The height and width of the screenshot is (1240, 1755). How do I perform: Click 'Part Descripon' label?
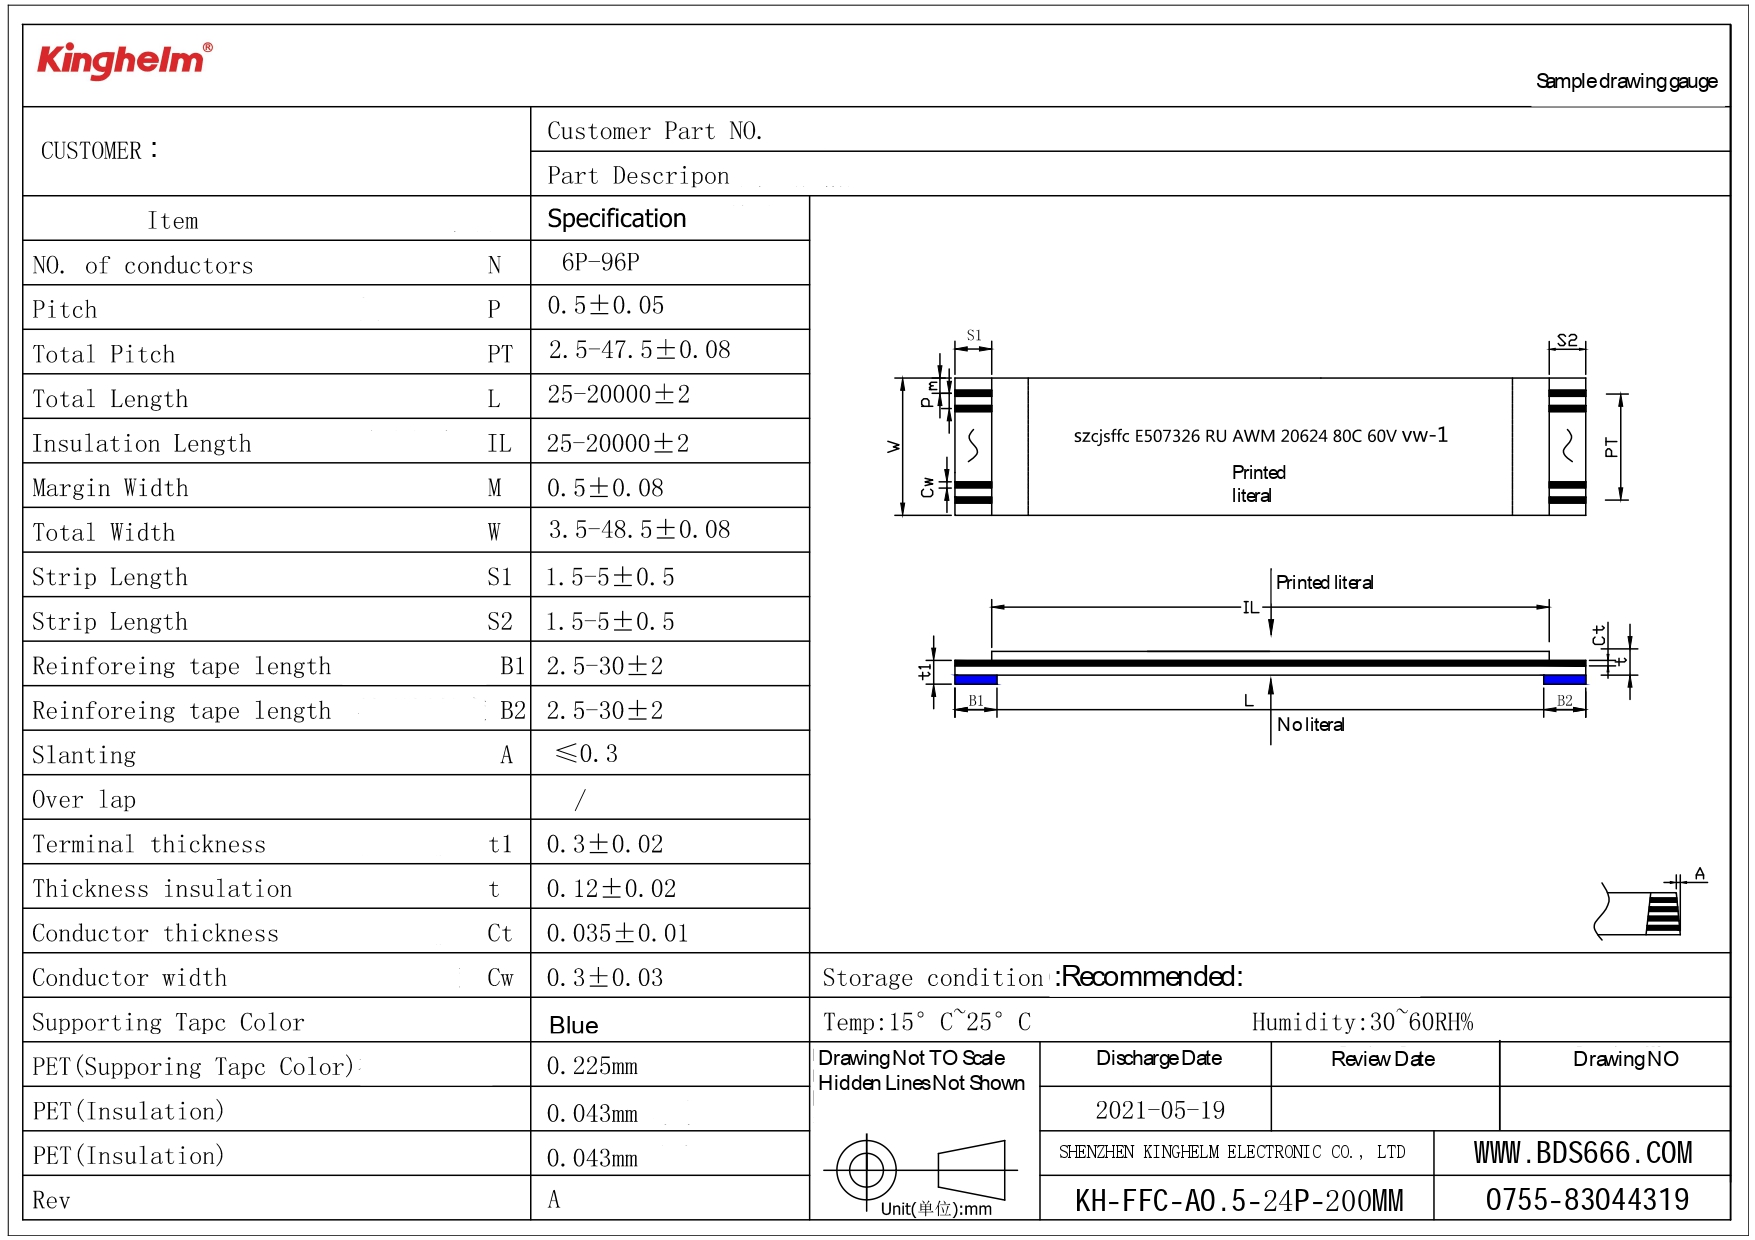(638, 176)
